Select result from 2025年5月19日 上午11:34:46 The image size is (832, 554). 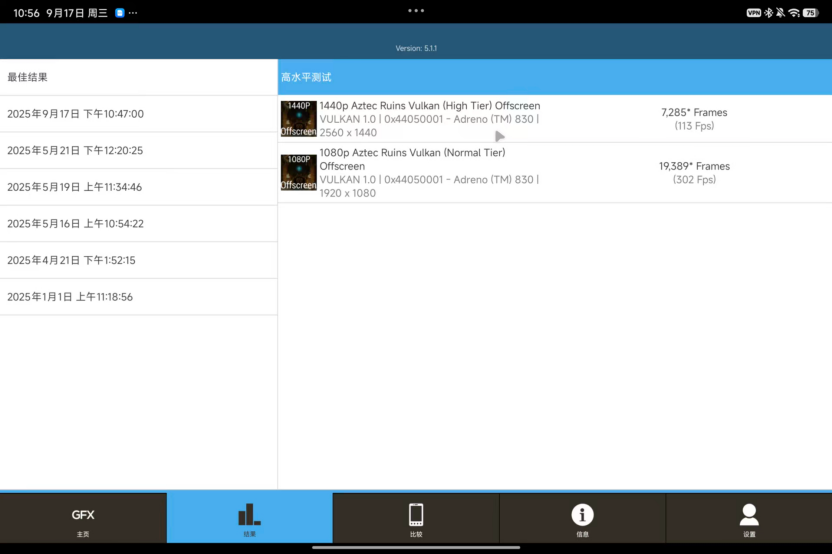(138, 187)
